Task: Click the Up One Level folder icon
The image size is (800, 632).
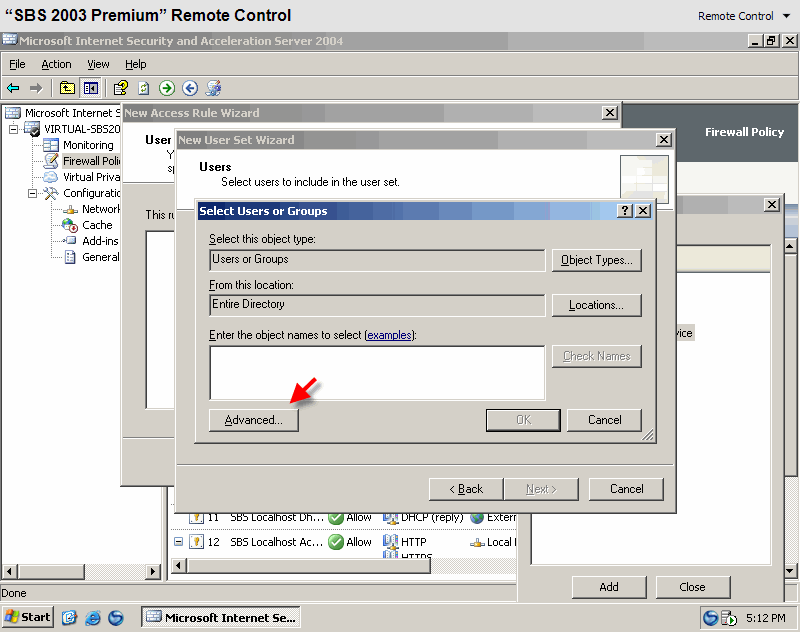Action: click(67, 88)
